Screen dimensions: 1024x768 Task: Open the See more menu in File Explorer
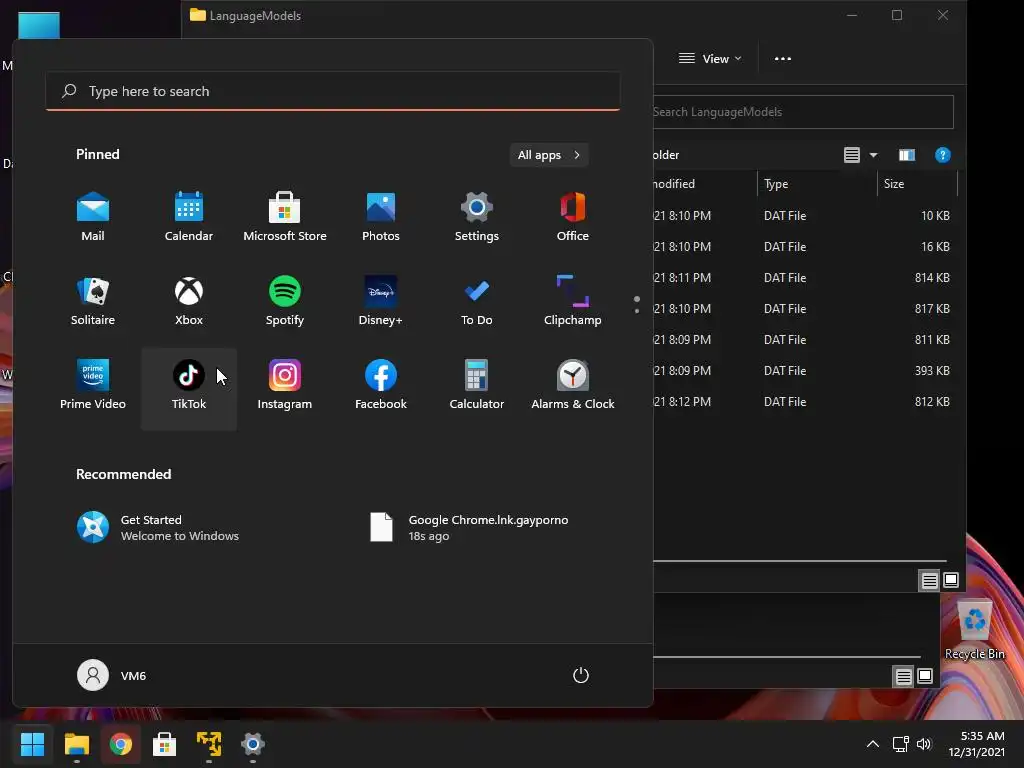pyautogui.click(x=782, y=59)
